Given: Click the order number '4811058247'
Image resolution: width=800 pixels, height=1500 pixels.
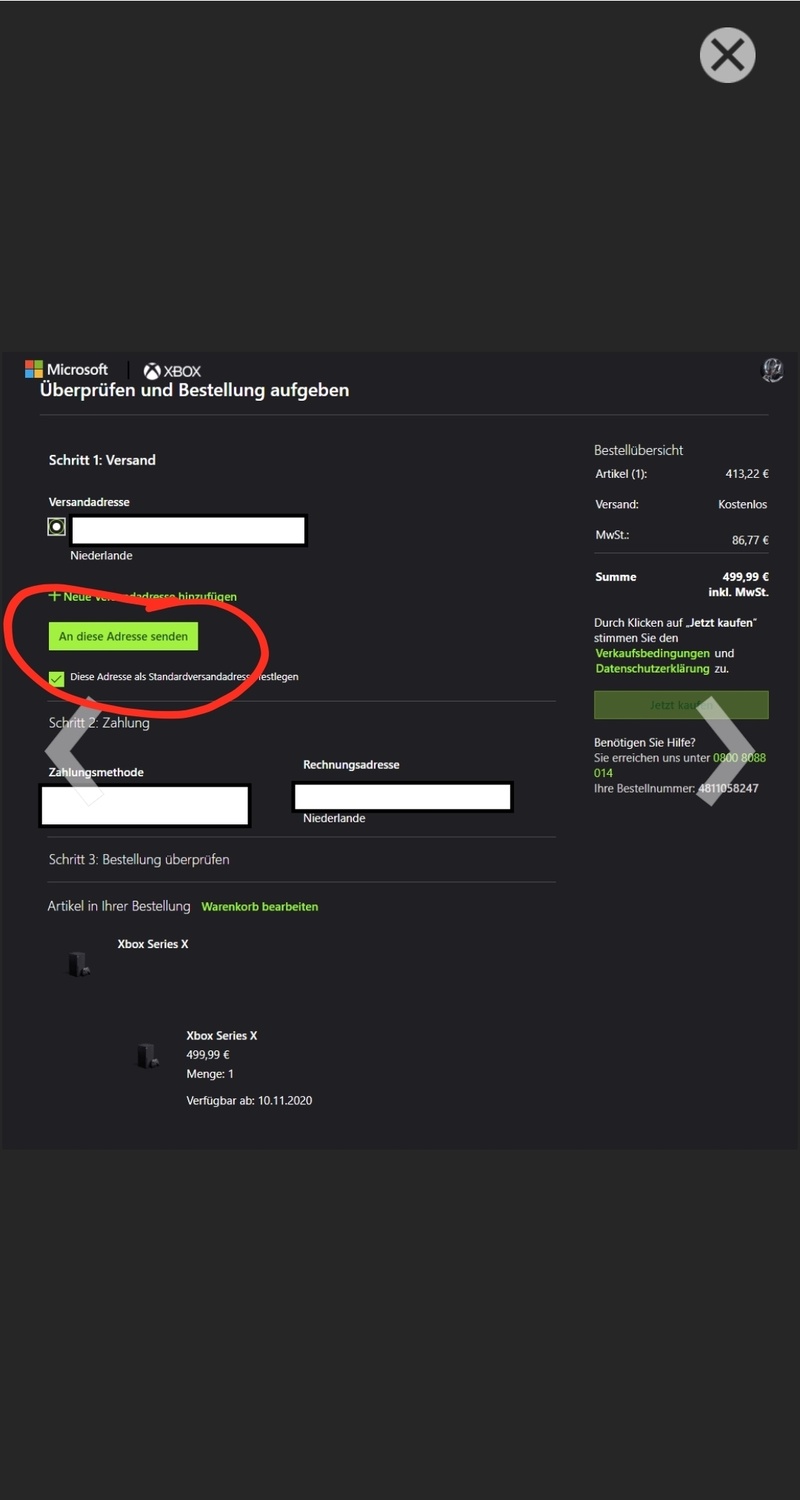Looking at the screenshot, I should [x=727, y=788].
